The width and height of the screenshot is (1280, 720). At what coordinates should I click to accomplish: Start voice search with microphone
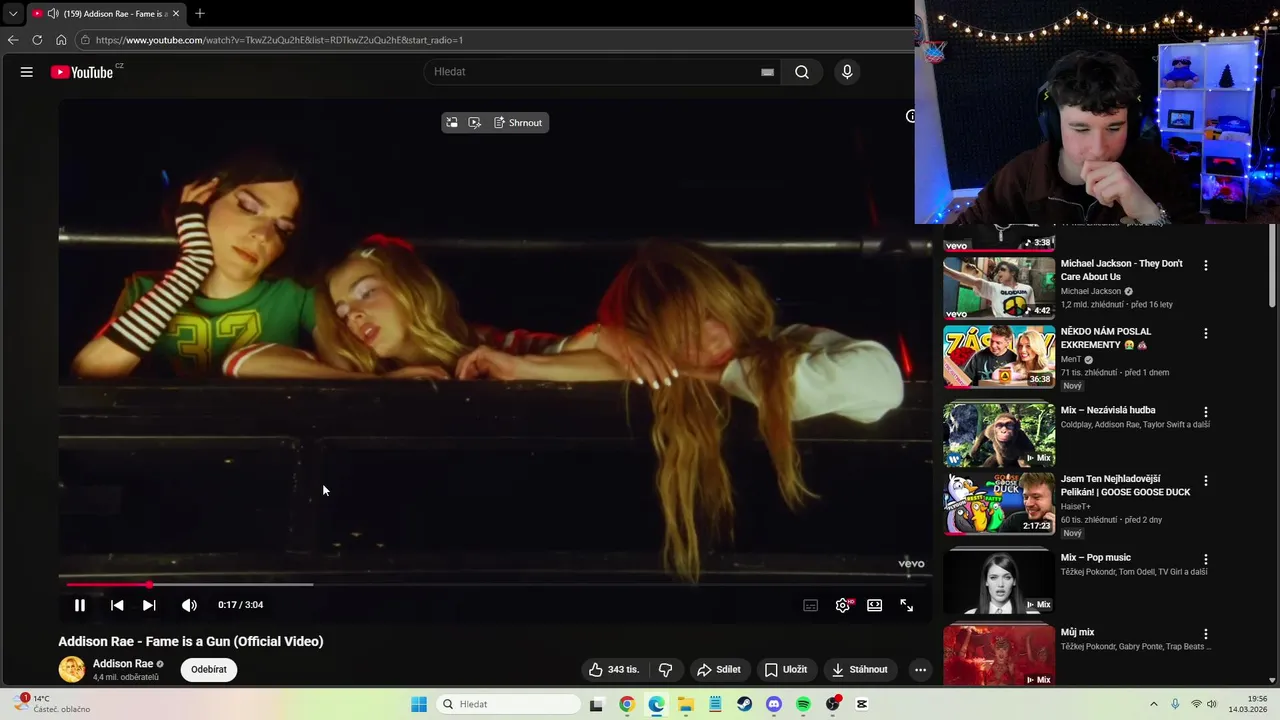(x=847, y=72)
